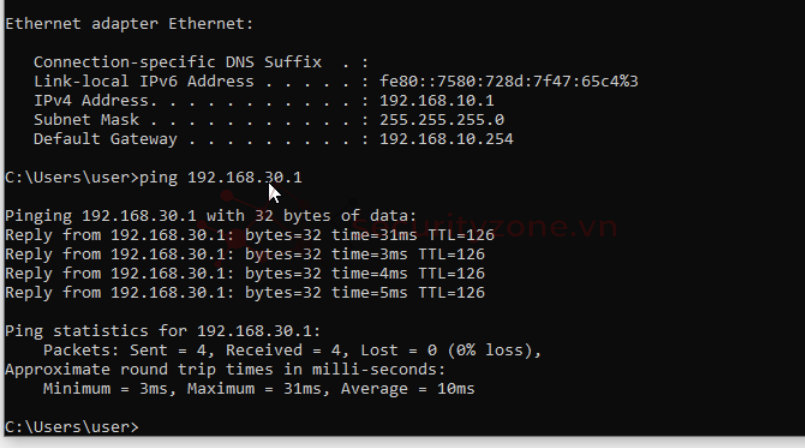This screenshot has height=448, width=805.
Task: Click the subnet mask value 255.255.255.0
Action: point(441,120)
